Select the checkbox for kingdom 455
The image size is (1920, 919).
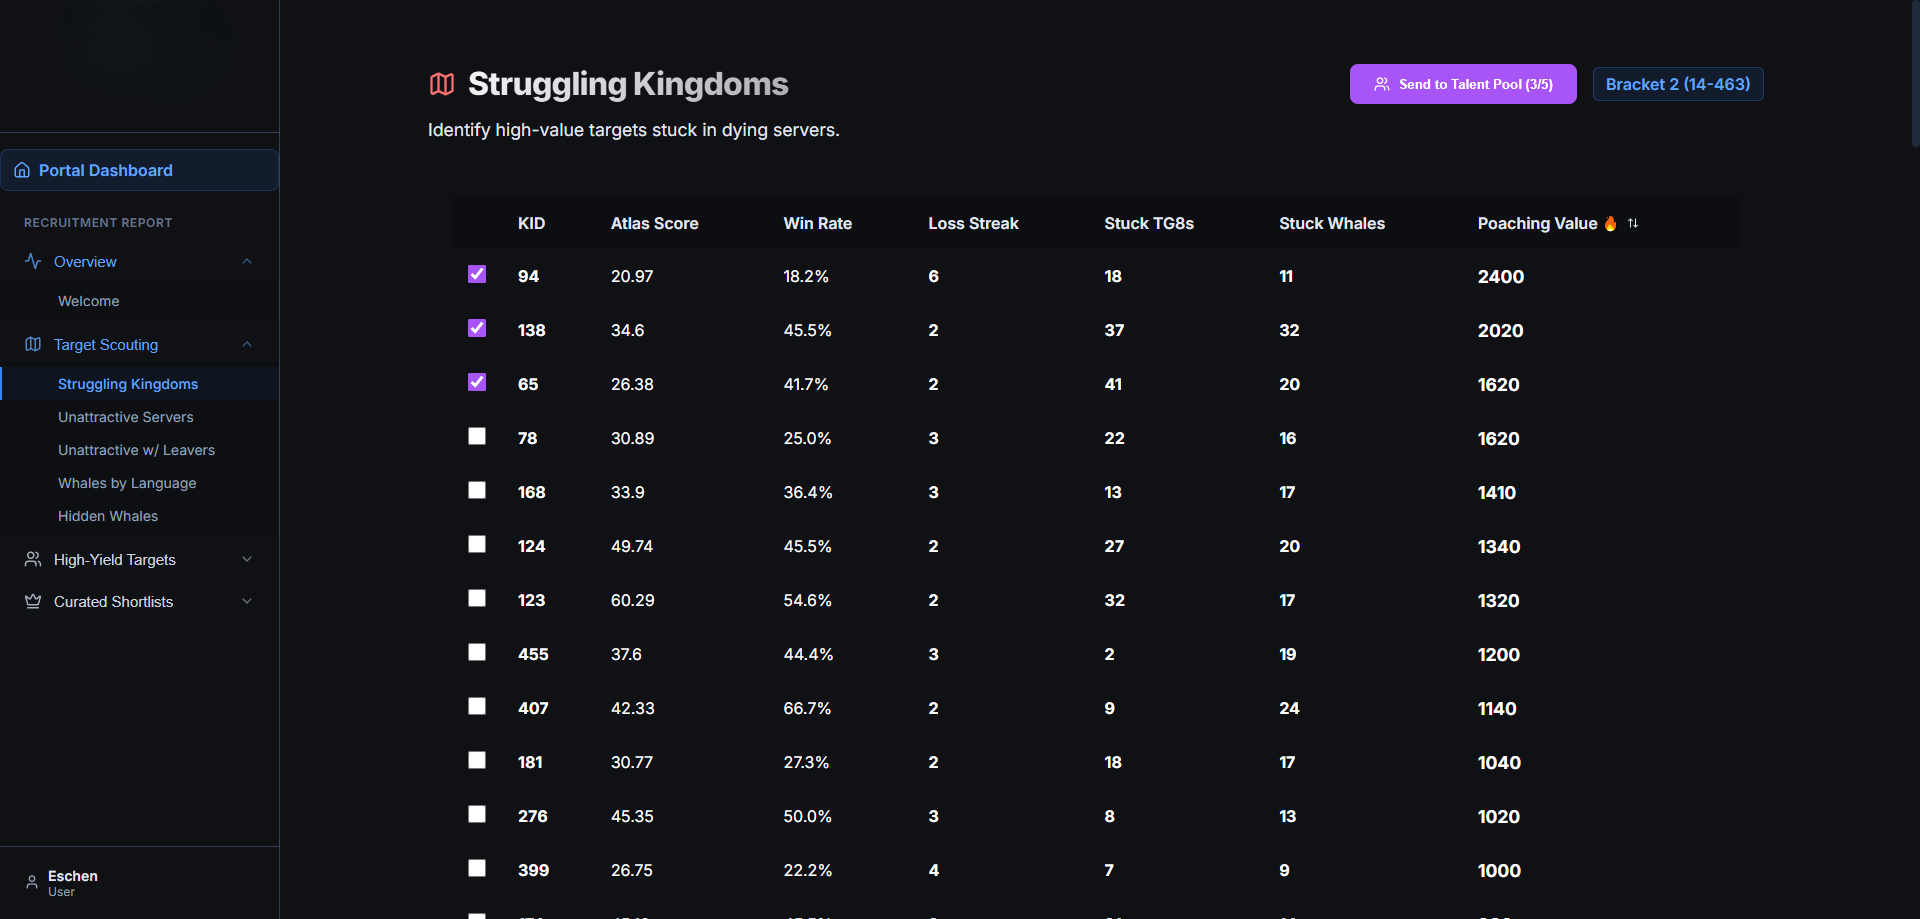point(477,652)
